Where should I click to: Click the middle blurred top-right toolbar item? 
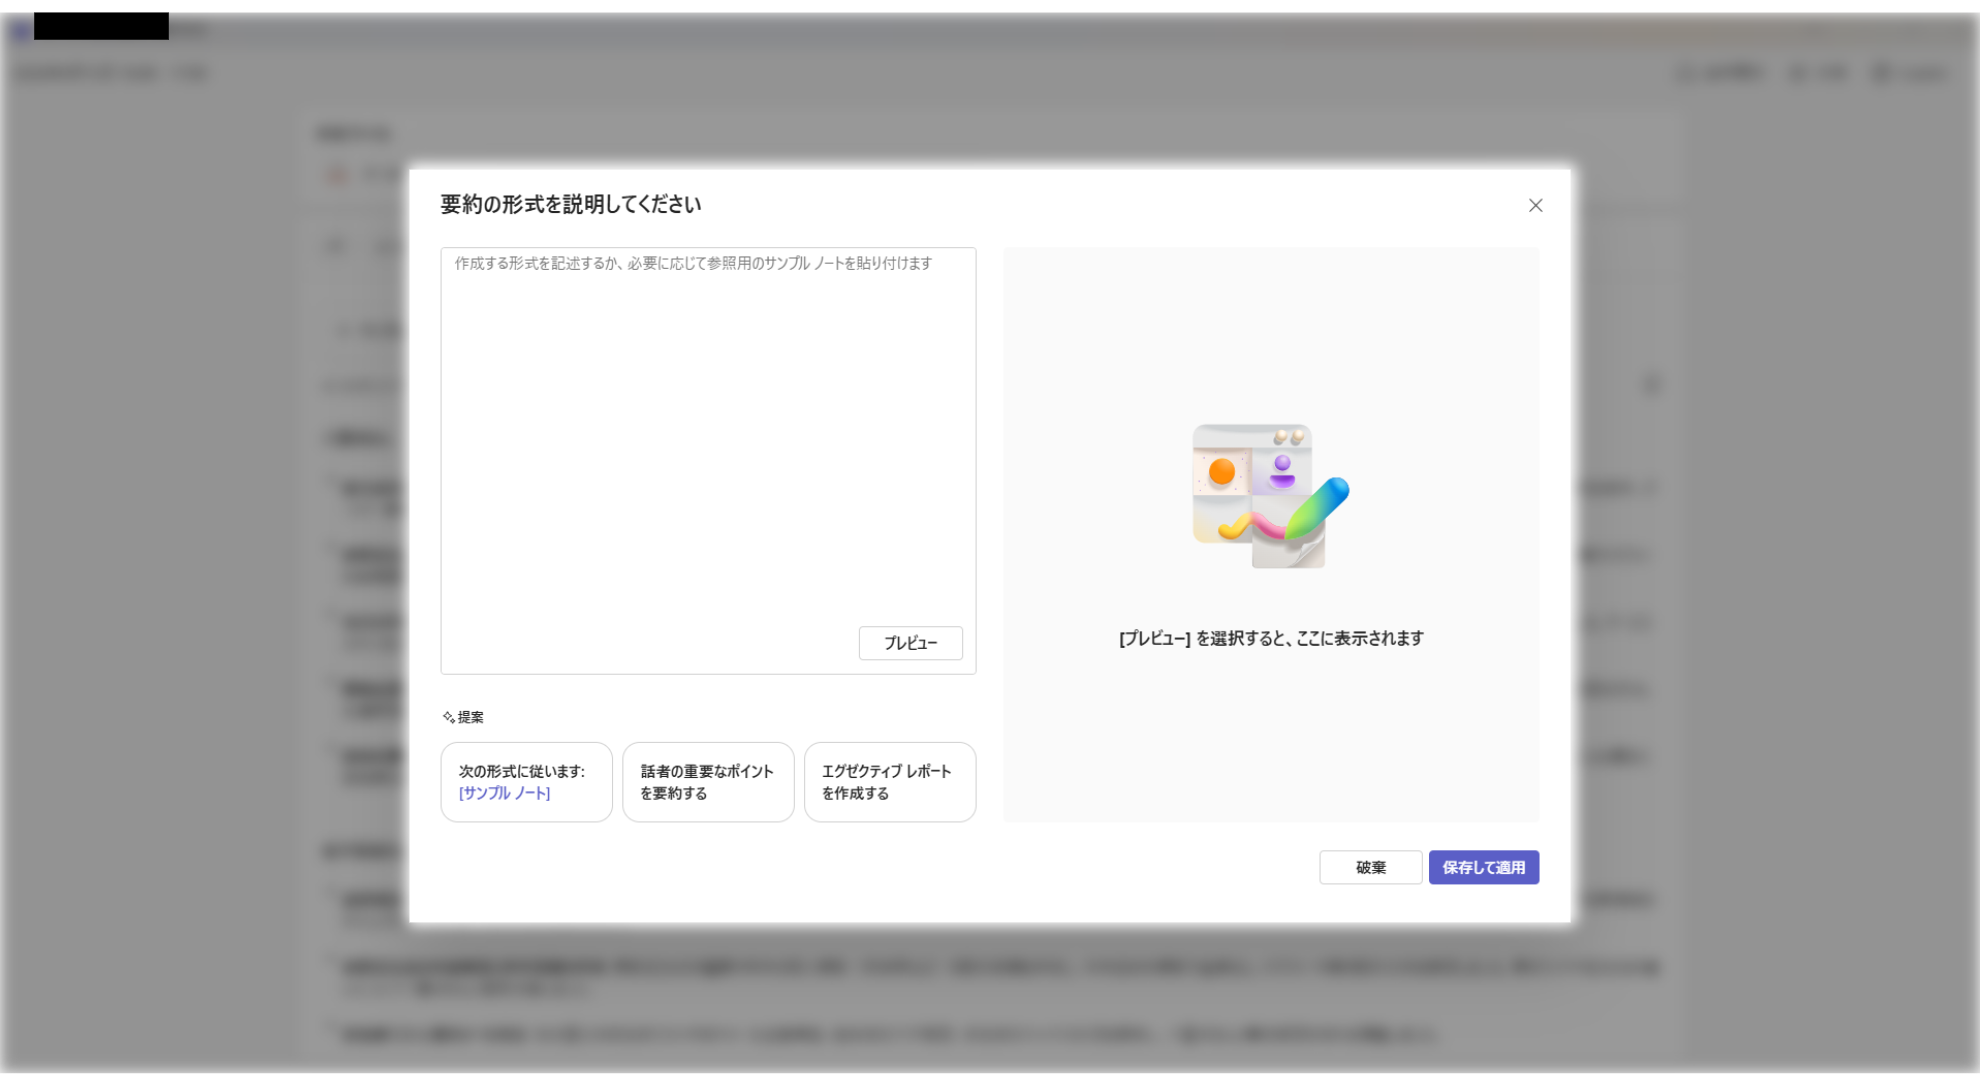1819,73
